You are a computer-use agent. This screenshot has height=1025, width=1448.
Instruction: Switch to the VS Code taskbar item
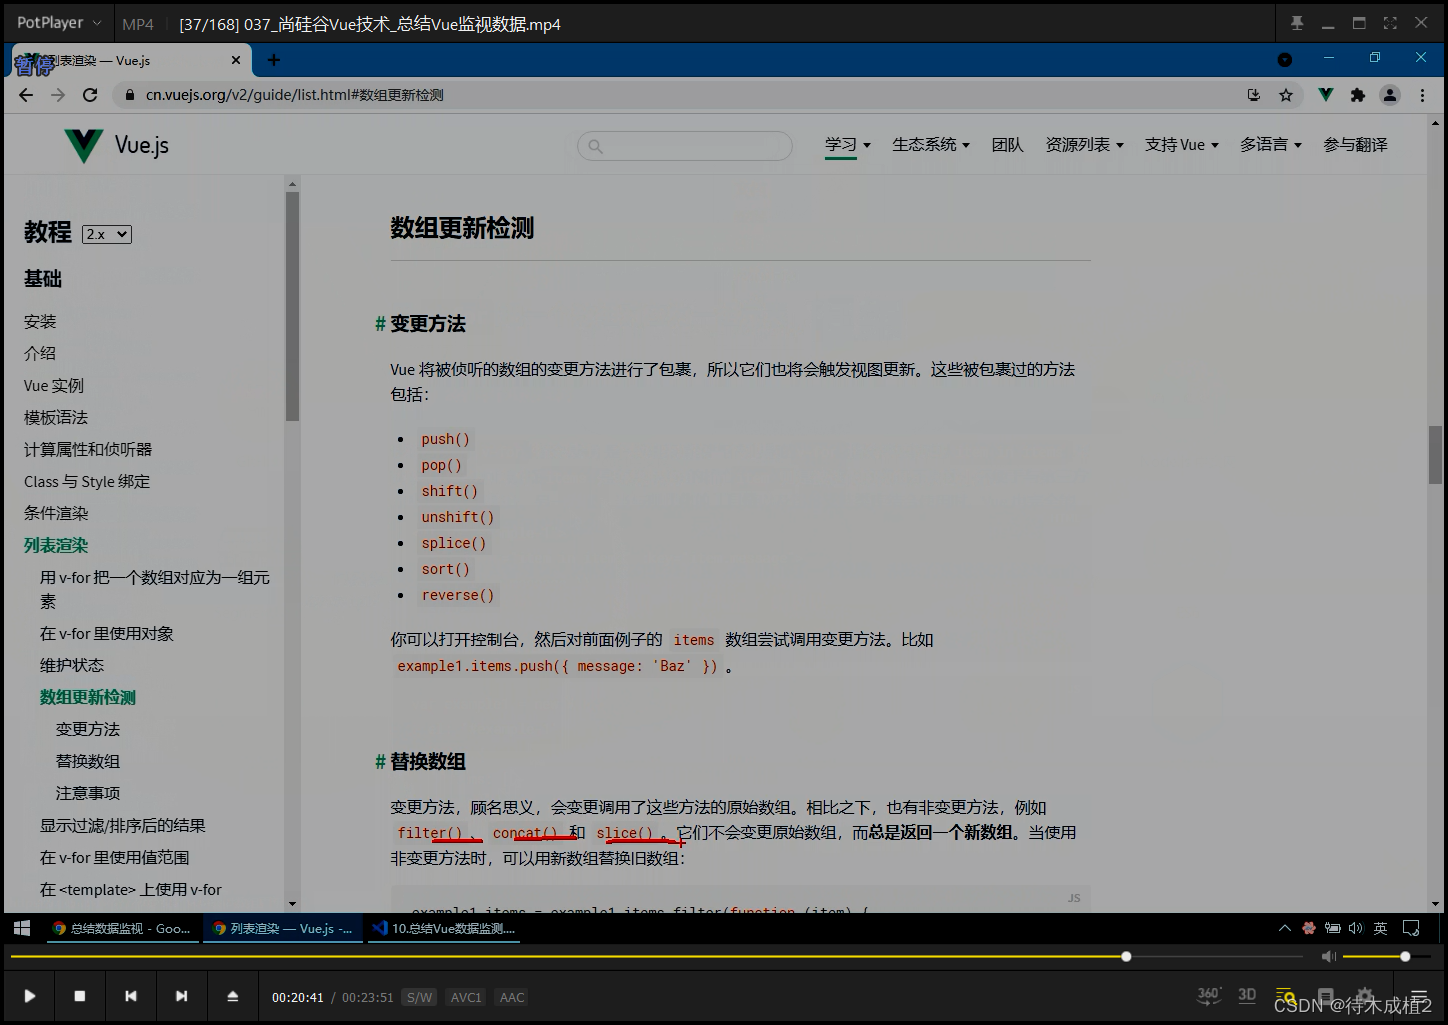point(444,928)
